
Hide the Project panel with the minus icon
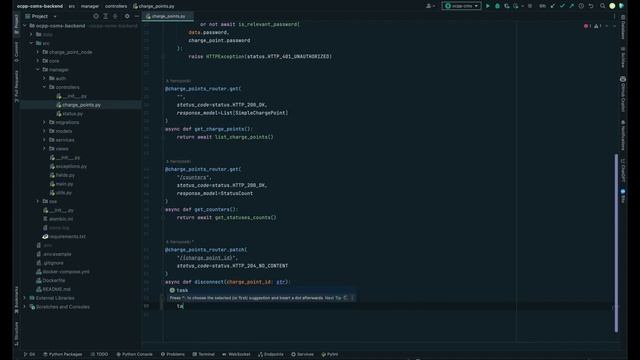pyautogui.click(x=136, y=16)
